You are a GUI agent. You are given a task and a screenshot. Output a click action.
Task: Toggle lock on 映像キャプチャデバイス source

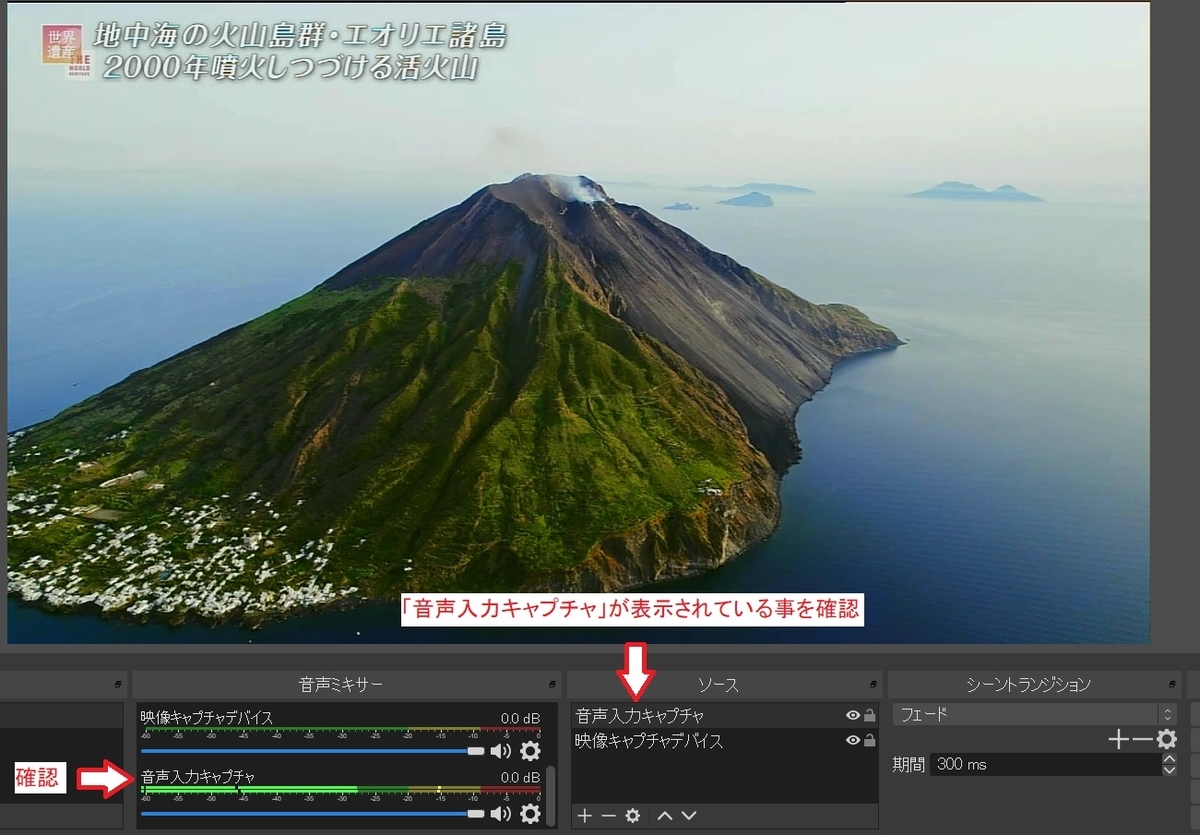point(870,741)
